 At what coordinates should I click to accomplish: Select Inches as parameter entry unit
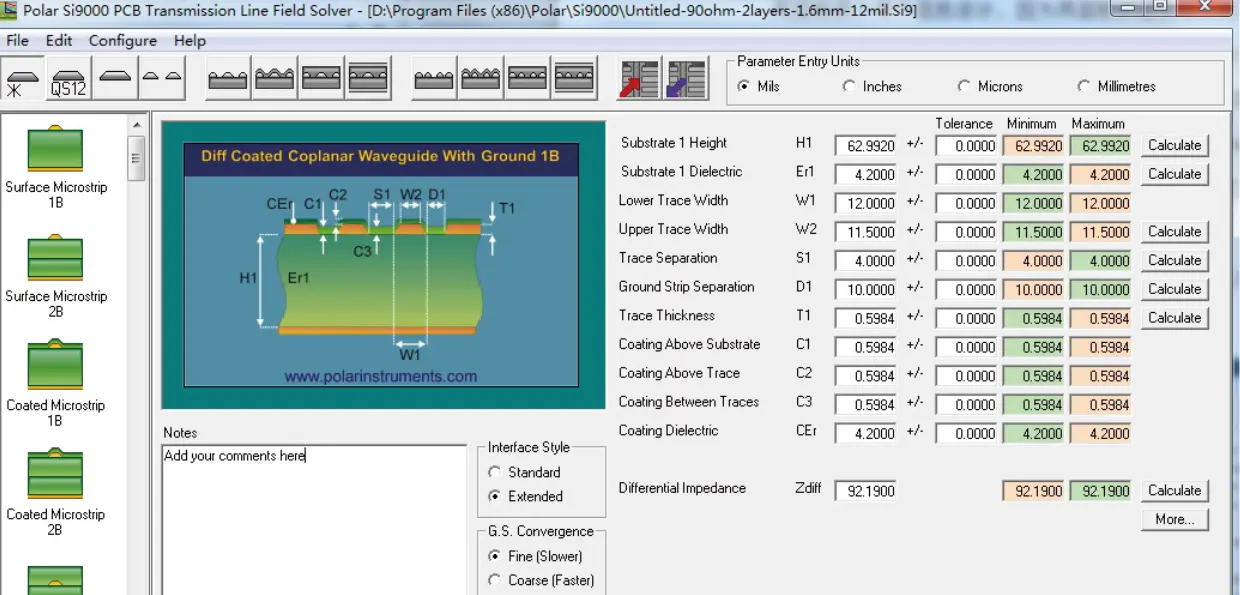[849, 87]
